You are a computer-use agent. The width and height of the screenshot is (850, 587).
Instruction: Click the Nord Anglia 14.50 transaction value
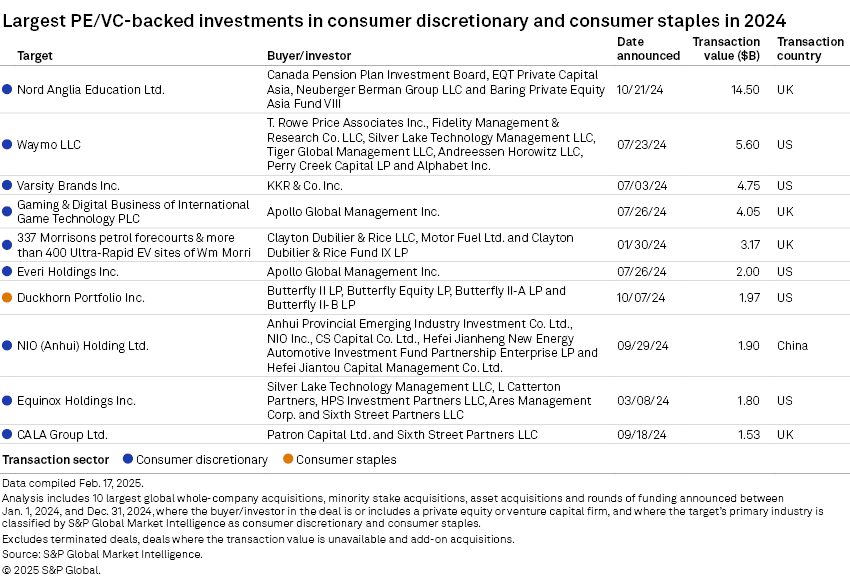[x=745, y=89]
